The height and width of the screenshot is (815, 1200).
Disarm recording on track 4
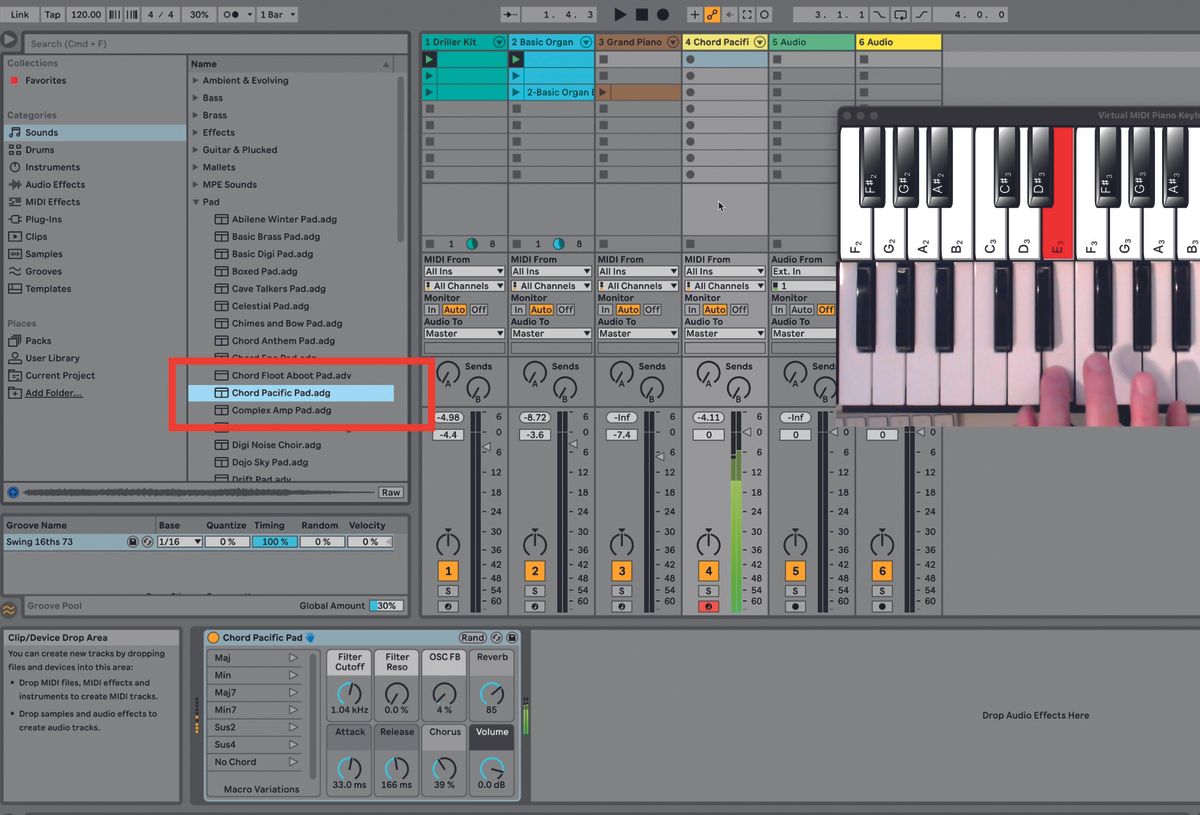[708, 606]
